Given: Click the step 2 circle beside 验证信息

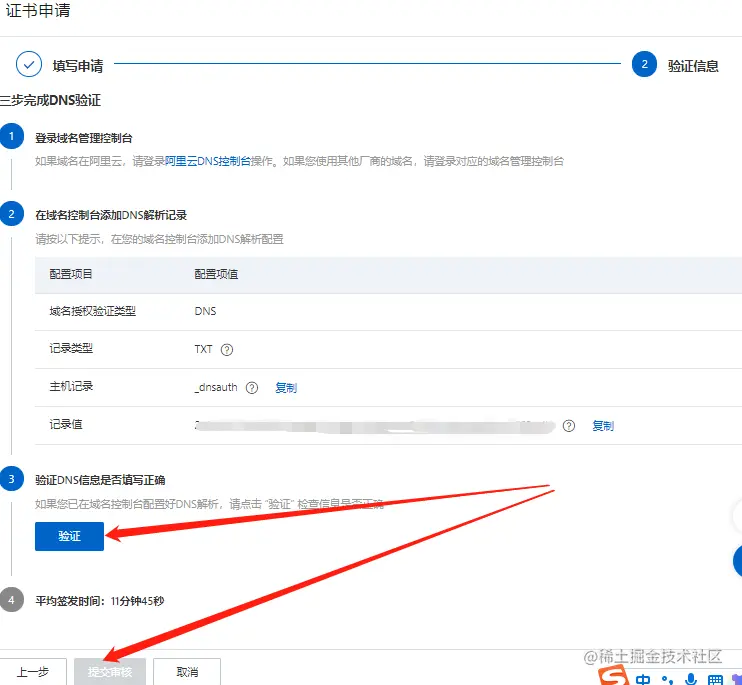Looking at the screenshot, I should [644, 64].
